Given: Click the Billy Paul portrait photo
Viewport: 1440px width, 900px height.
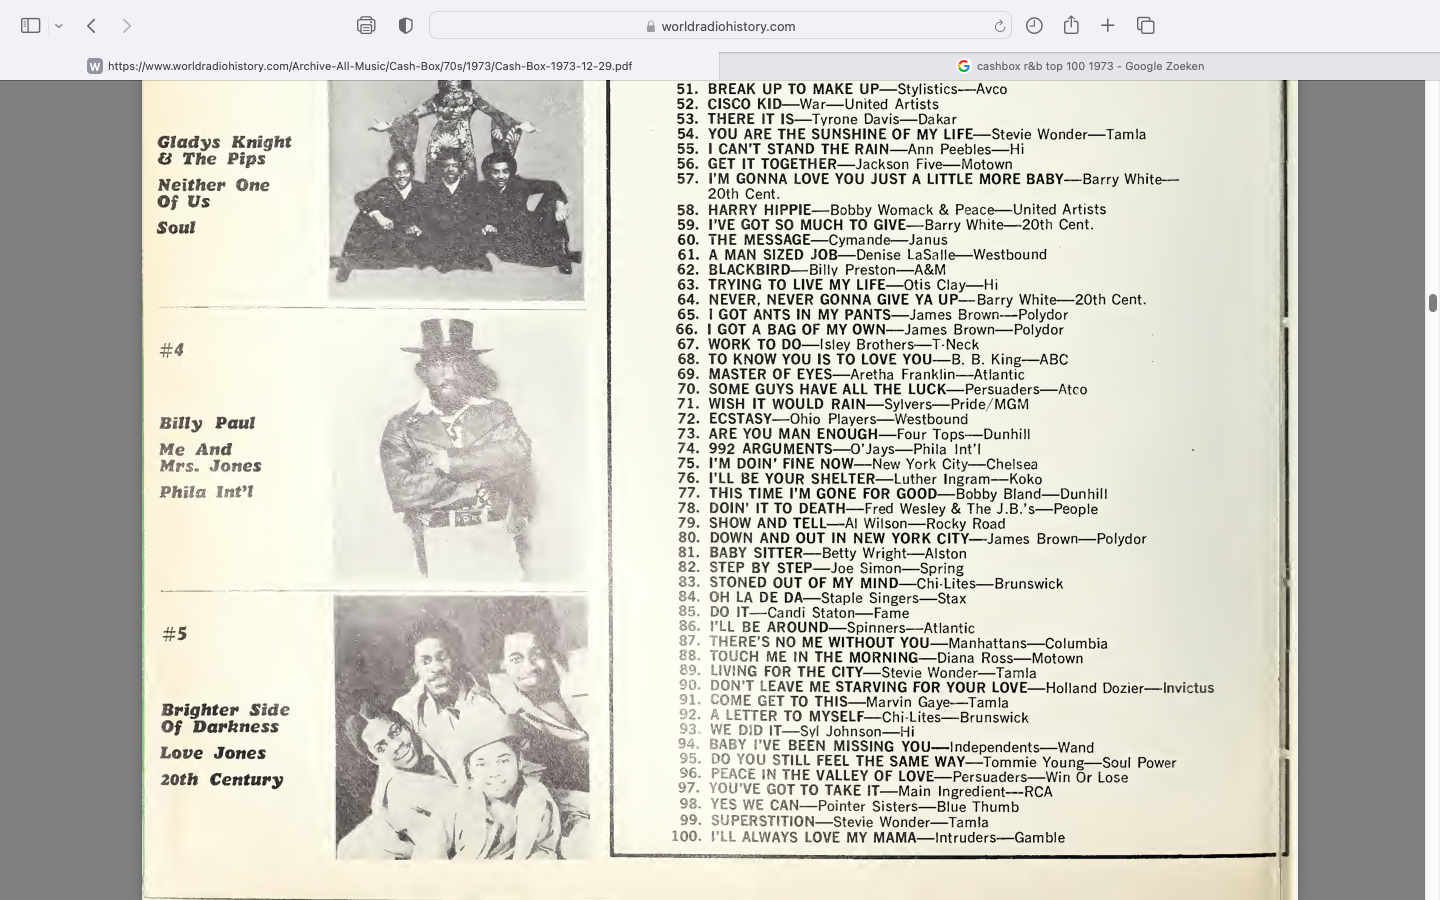Looking at the screenshot, I should coord(460,449).
